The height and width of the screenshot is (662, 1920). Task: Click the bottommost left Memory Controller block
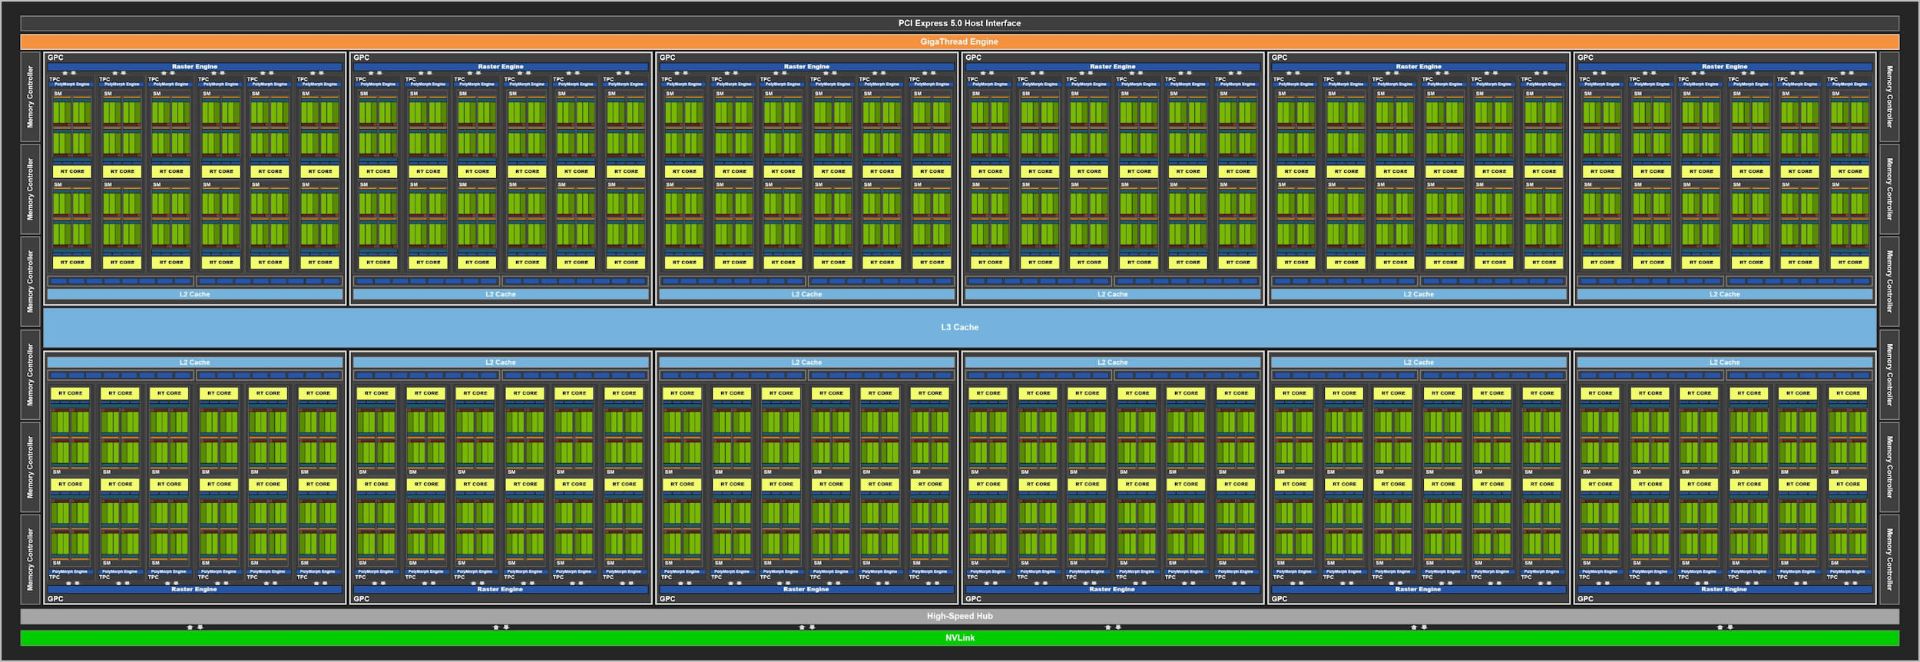coord(30,559)
